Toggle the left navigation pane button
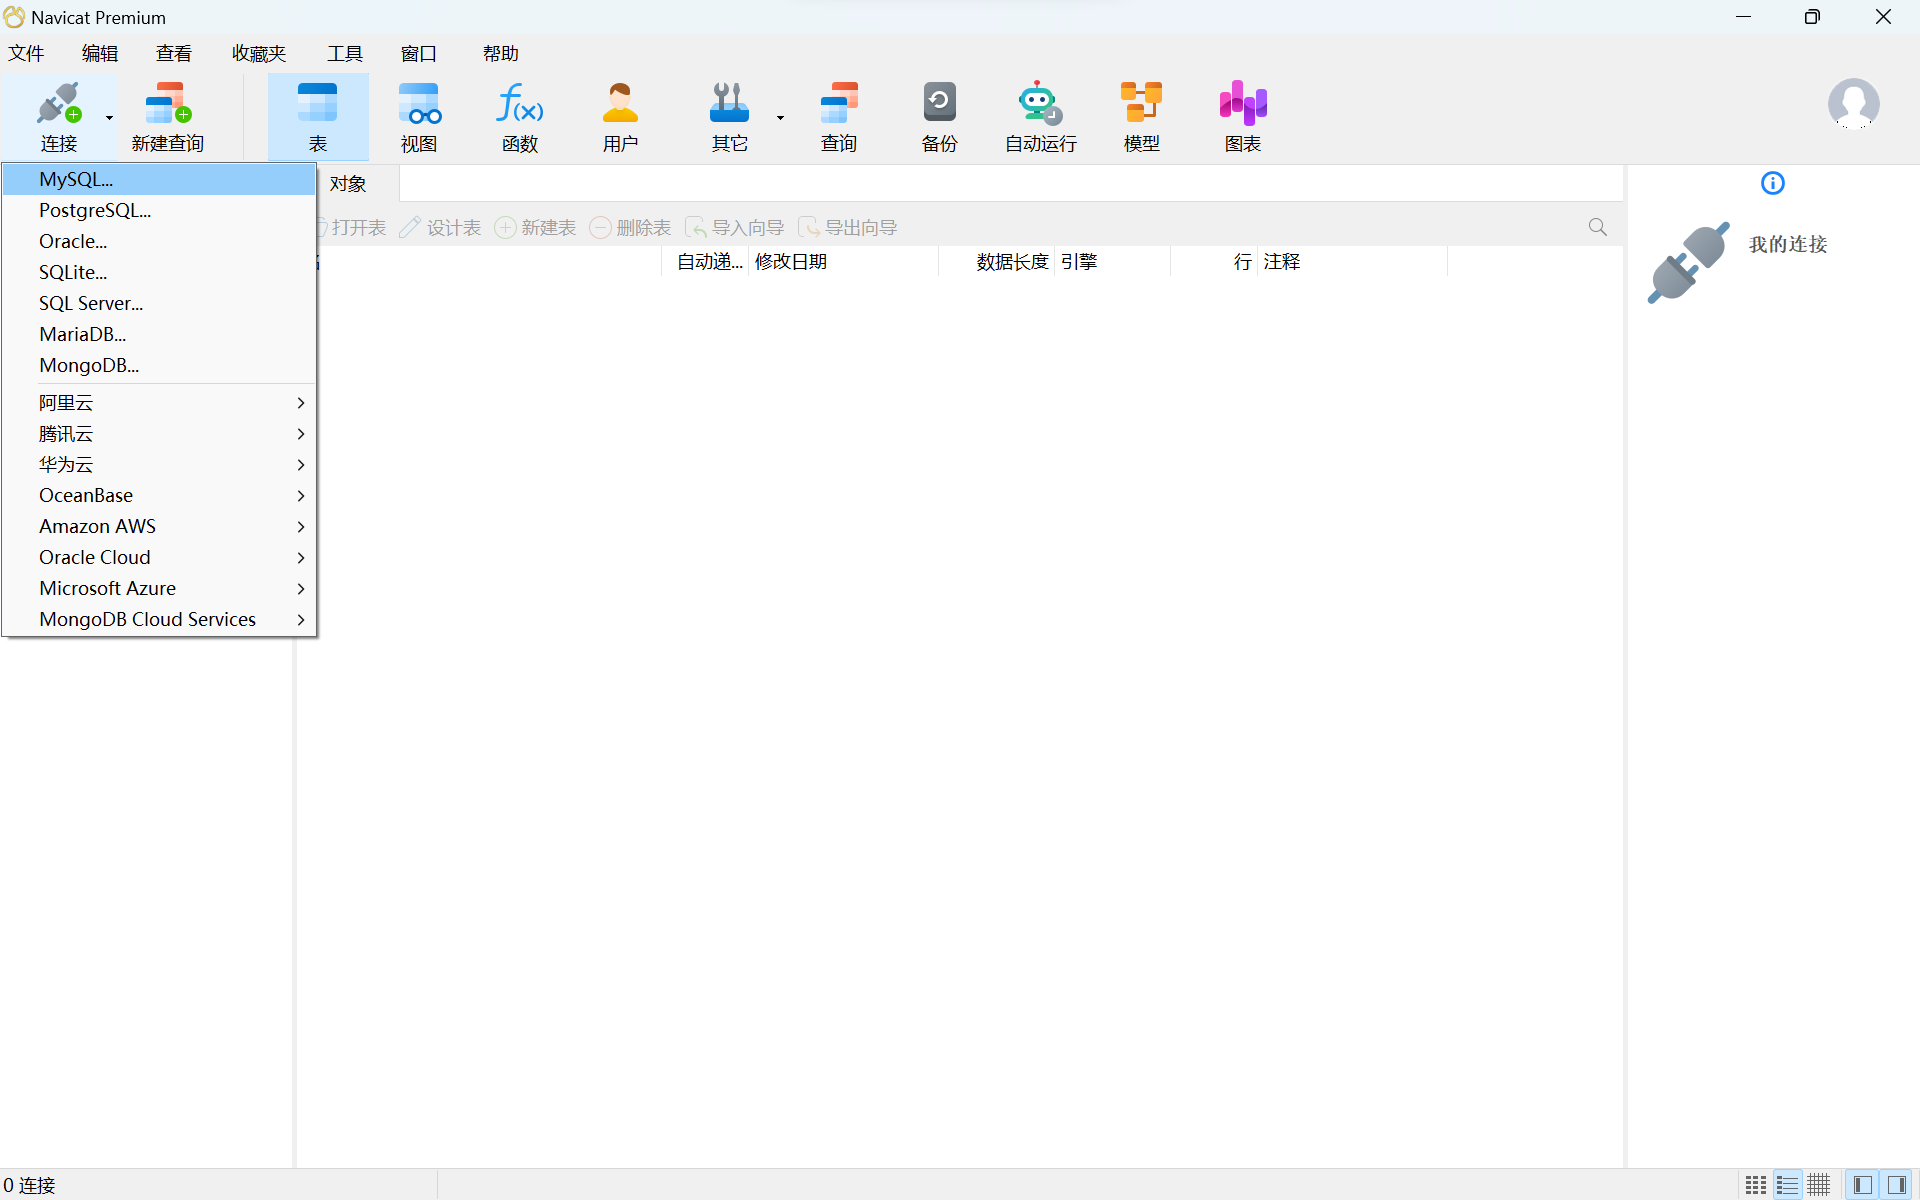The width and height of the screenshot is (1920, 1200). [1862, 1185]
